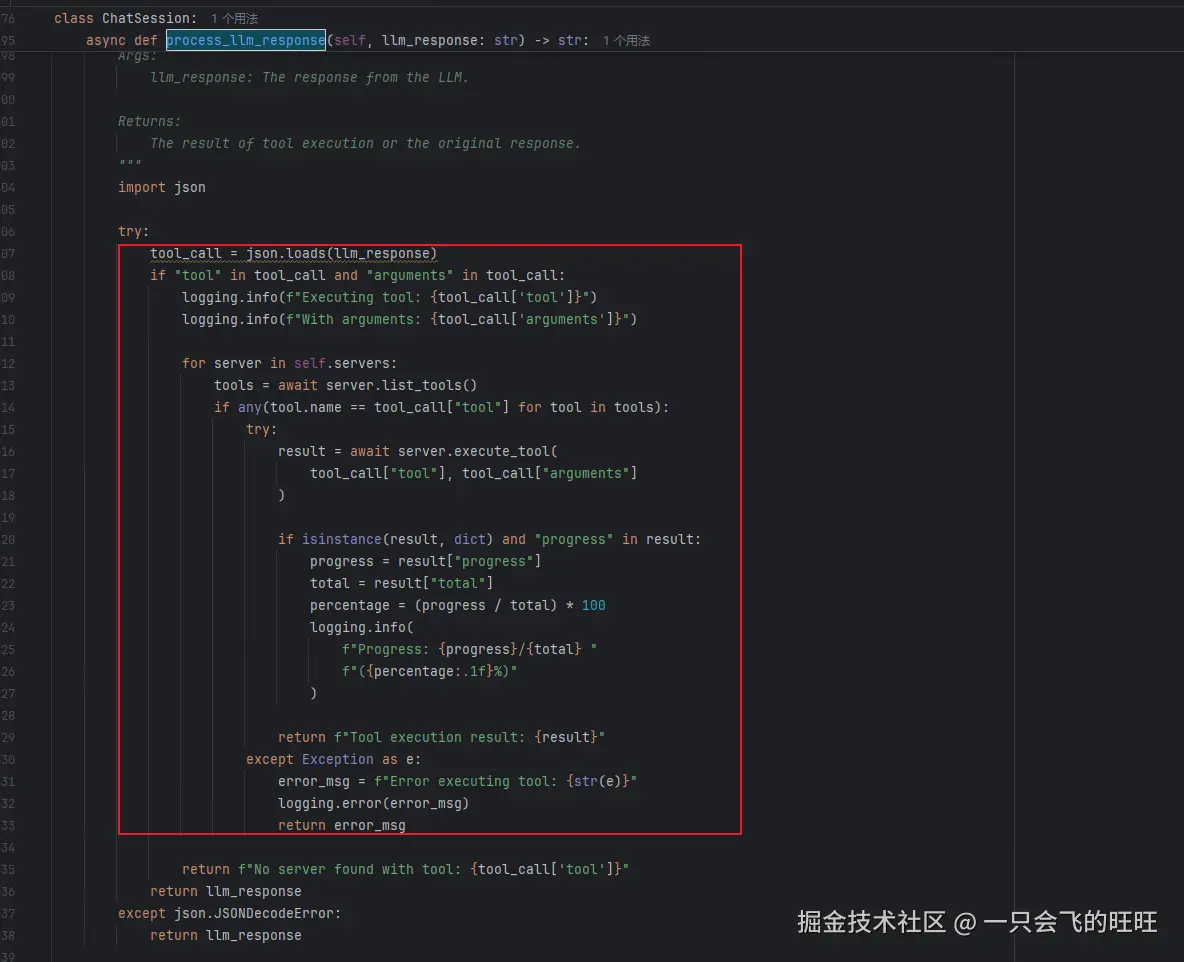Click 'return error_msg' line

(x=342, y=825)
